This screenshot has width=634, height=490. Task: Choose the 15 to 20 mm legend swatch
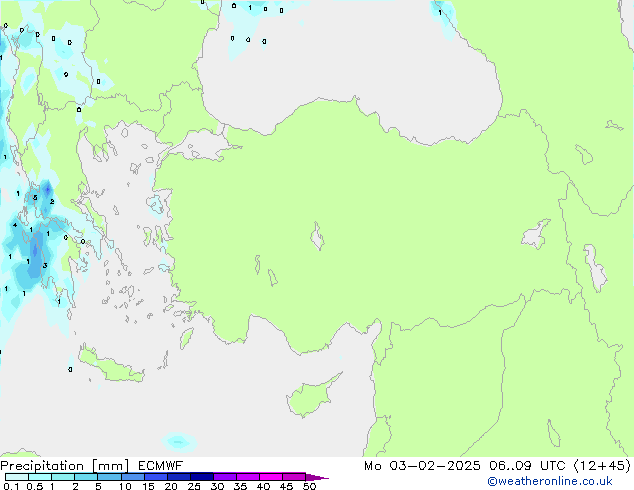click(x=155, y=477)
